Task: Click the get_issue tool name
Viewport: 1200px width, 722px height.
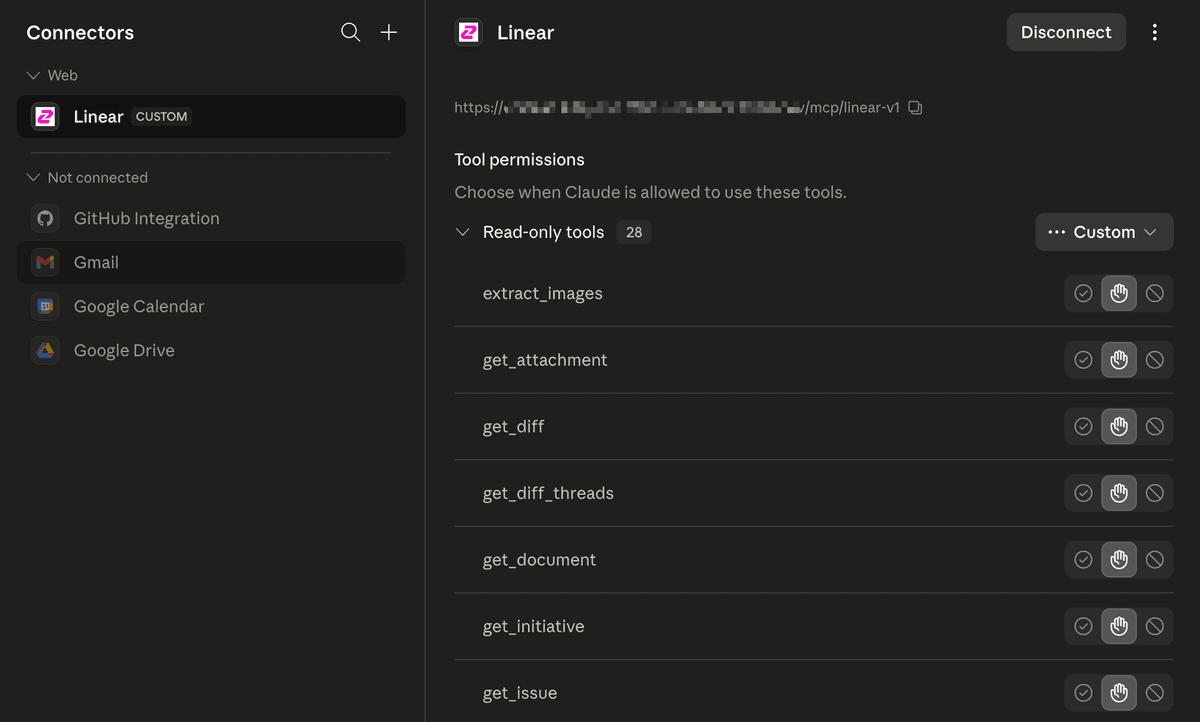Action: coord(520,693)
